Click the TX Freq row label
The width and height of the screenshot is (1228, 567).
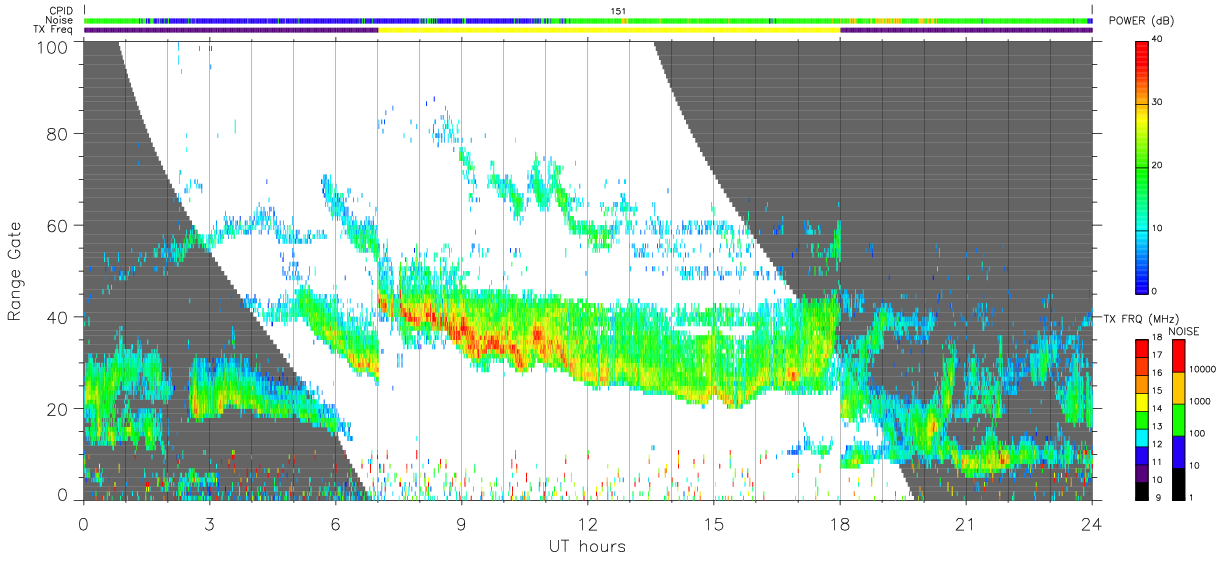[54, 30]
